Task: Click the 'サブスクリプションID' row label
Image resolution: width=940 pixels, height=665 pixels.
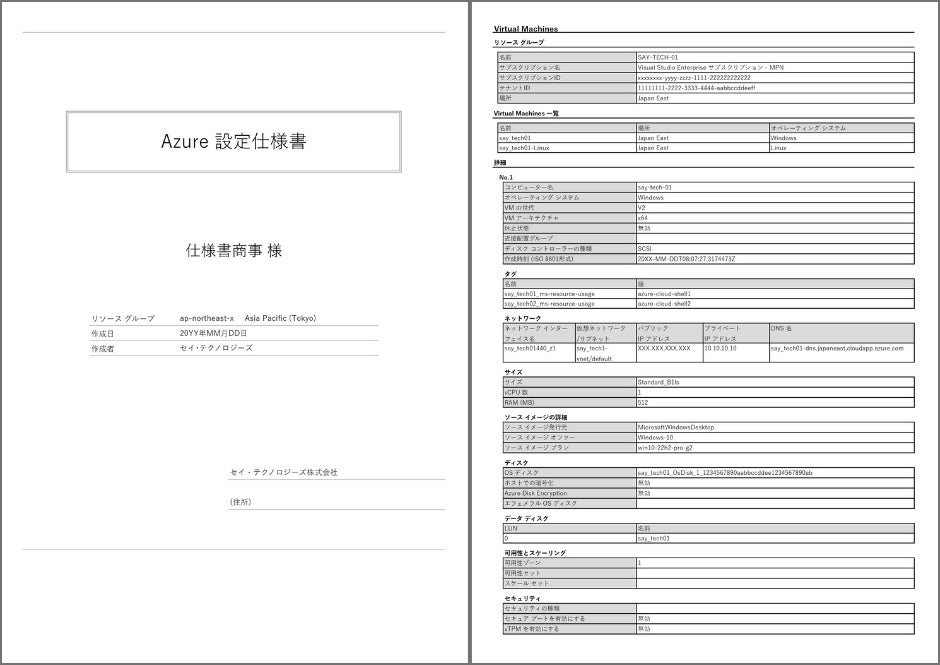Action: pos(530,78)
